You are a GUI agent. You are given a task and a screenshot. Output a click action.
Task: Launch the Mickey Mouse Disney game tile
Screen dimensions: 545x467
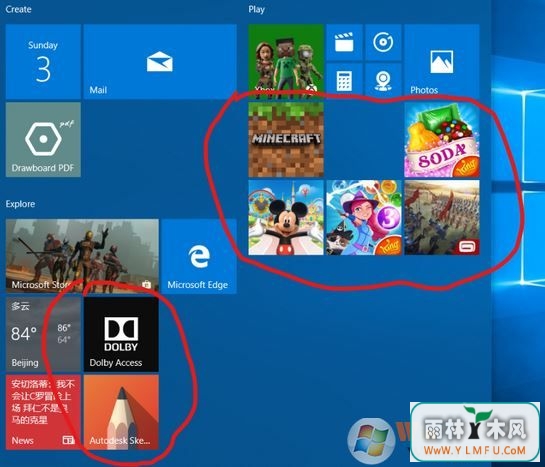point(286,218)
